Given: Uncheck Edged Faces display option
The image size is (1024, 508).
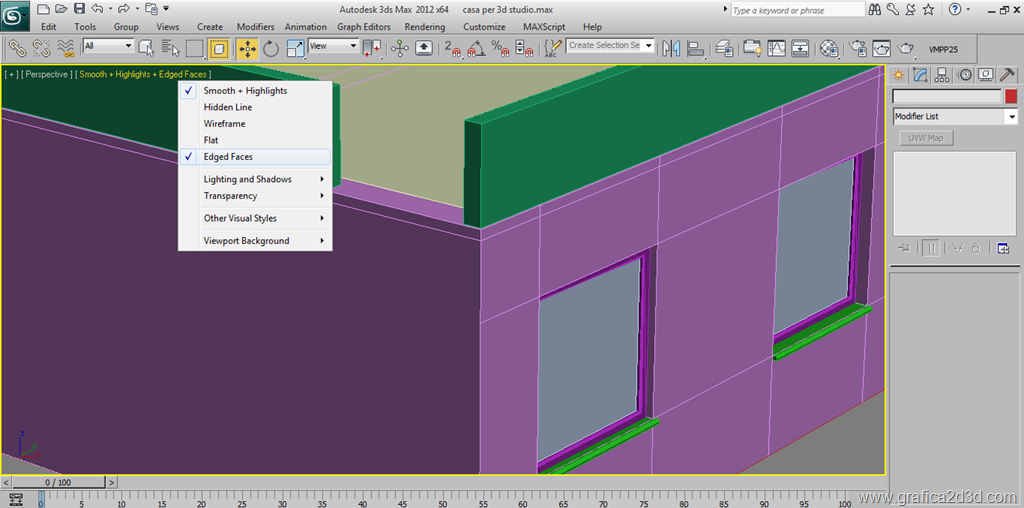Looking at the screenshot, I should coord(228,157).
